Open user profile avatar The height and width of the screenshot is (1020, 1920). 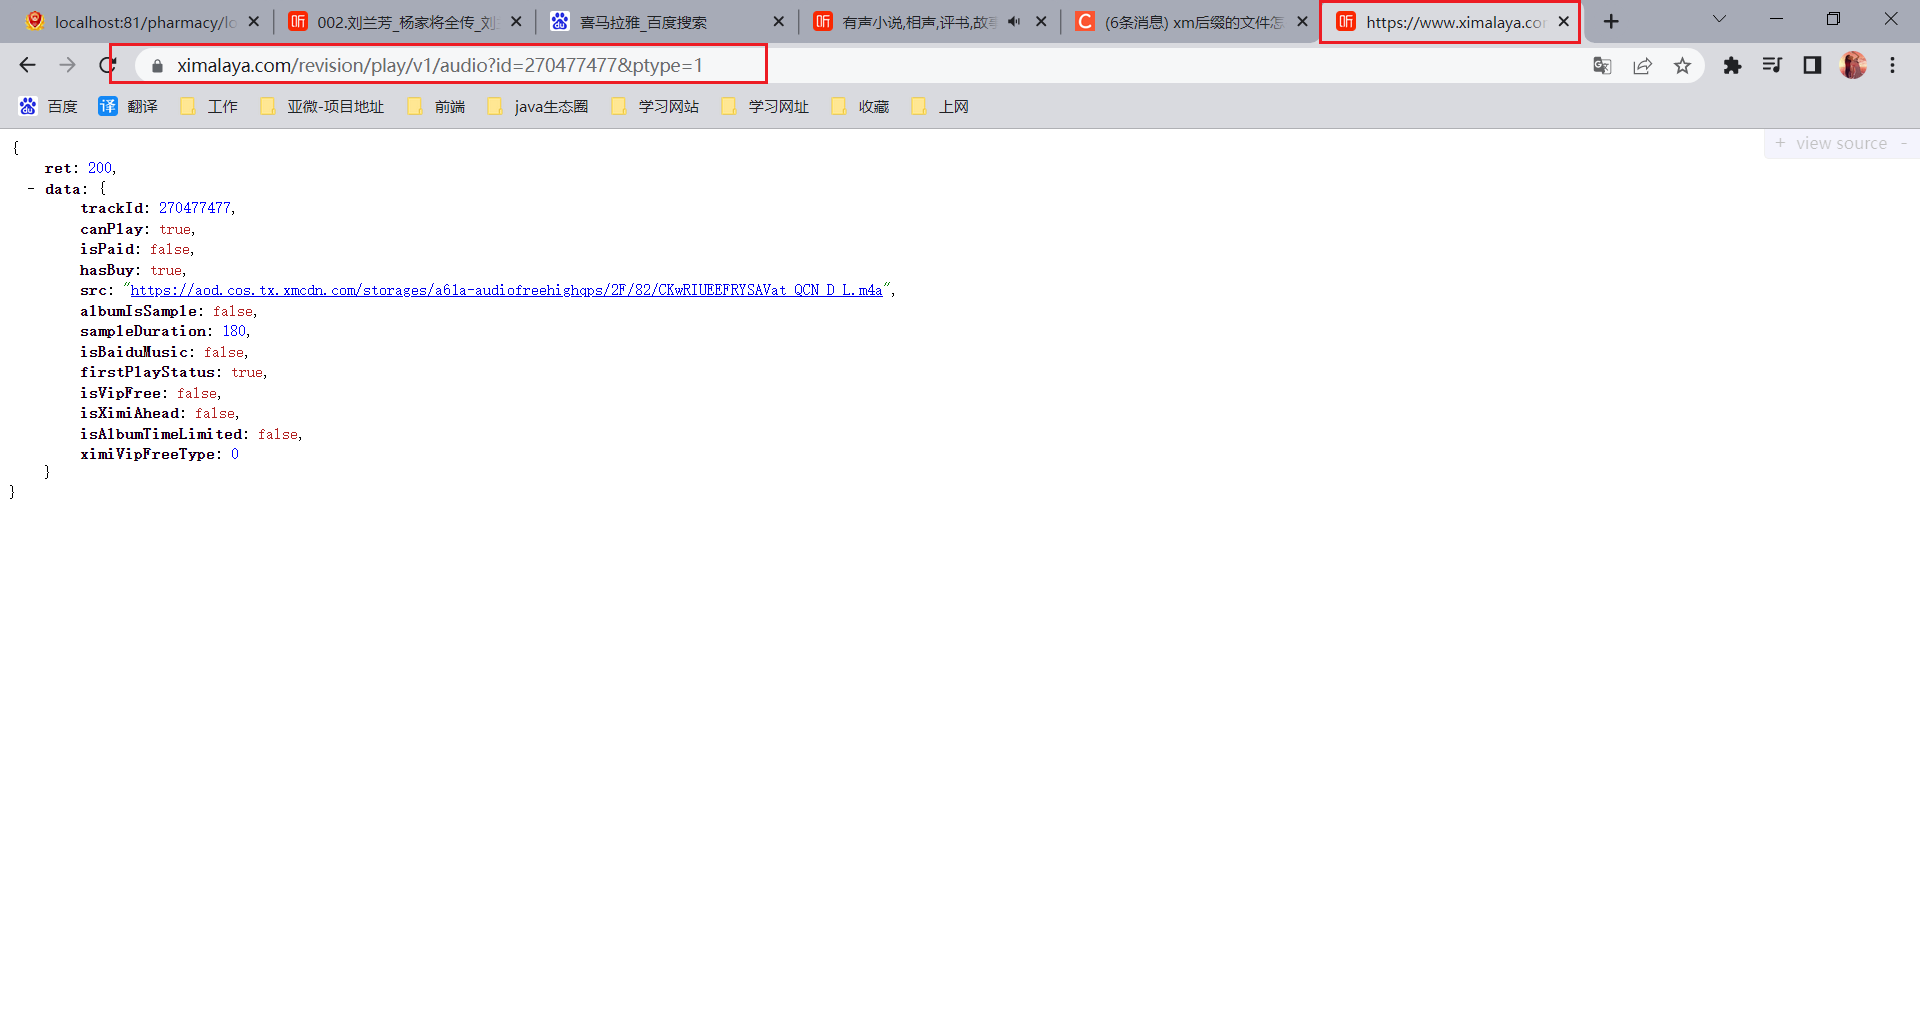1853,66
